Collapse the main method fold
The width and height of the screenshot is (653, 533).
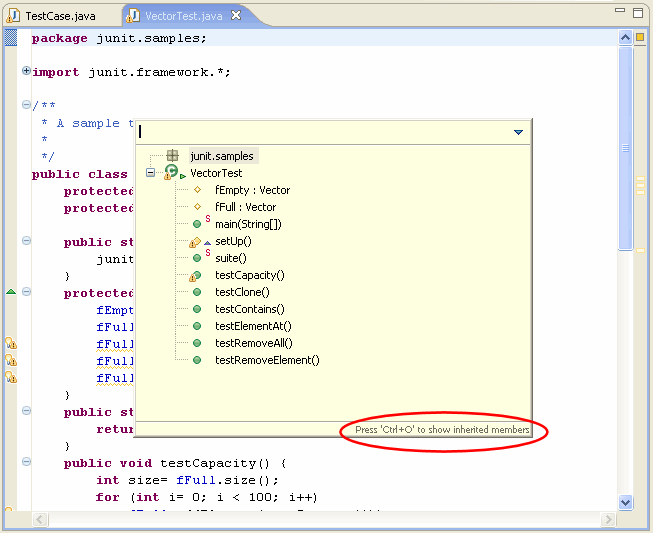click(26, 241)
